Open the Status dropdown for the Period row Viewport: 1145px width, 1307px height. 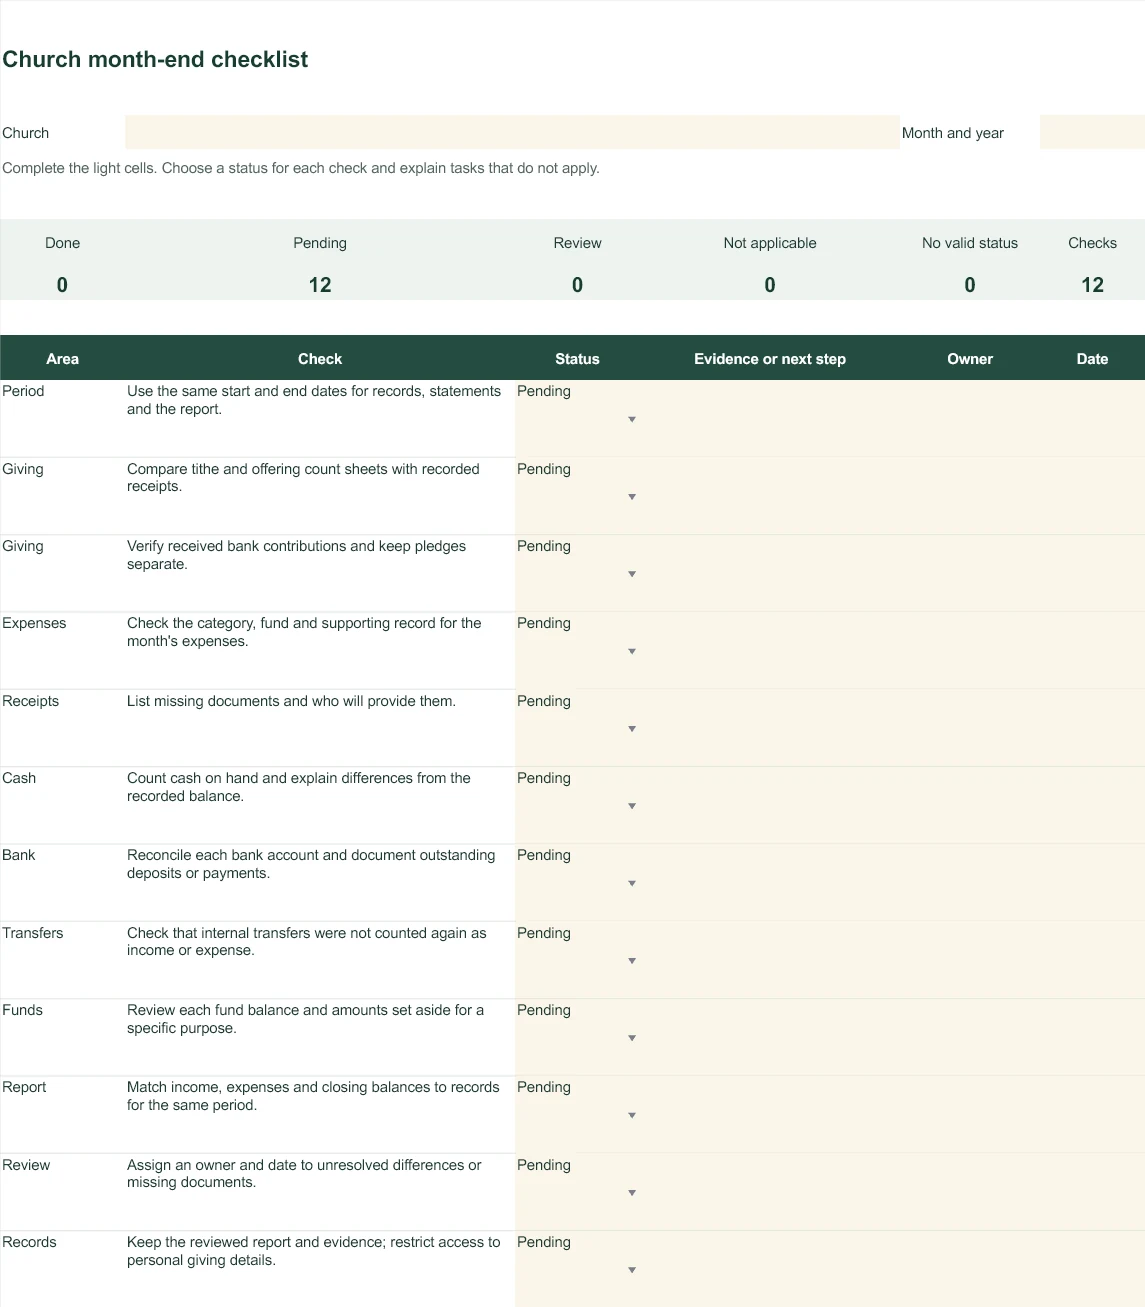[x=632, y=419]
